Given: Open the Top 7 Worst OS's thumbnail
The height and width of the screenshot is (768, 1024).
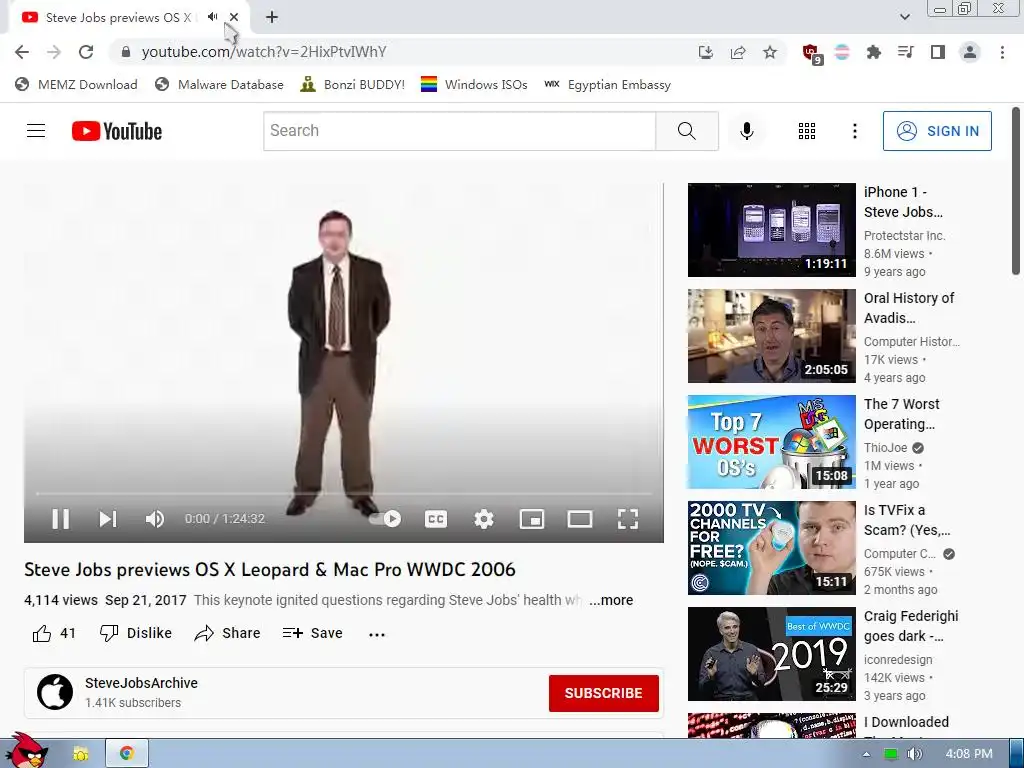Looking at the screenshot, I should coord(771,442).
